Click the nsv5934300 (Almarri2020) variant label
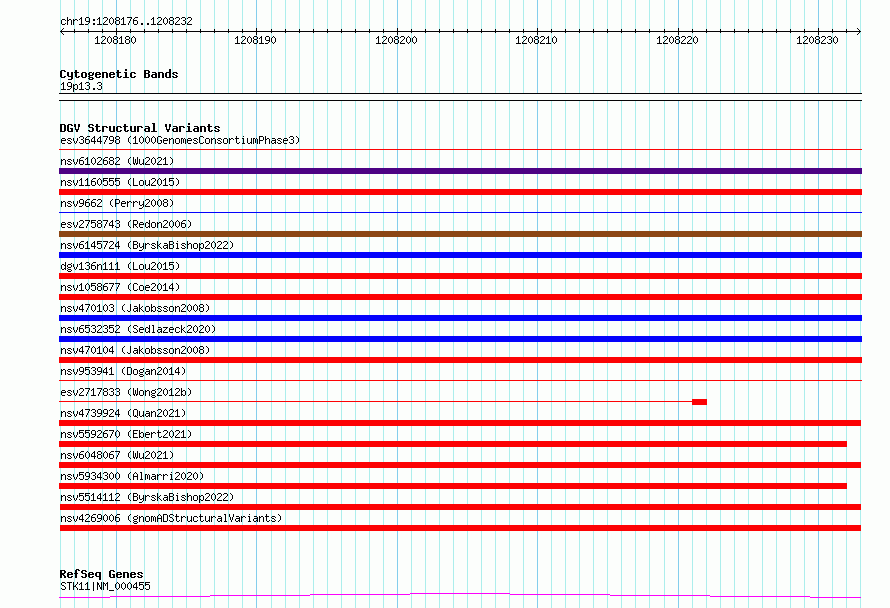Viewport: 890px width, 608px height. pos(132,476)
